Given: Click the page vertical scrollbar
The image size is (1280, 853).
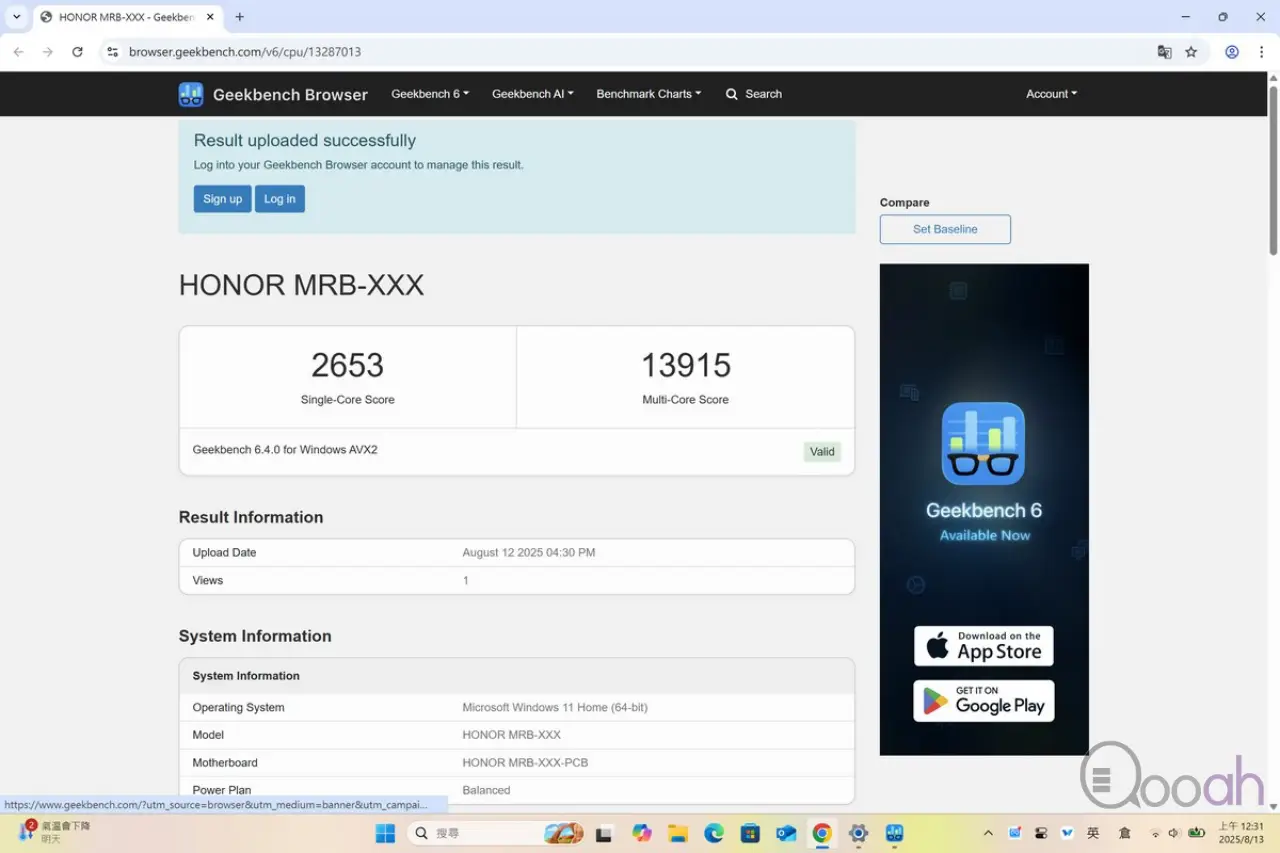Looking at the screenshot, I should tap(1273, 170).
